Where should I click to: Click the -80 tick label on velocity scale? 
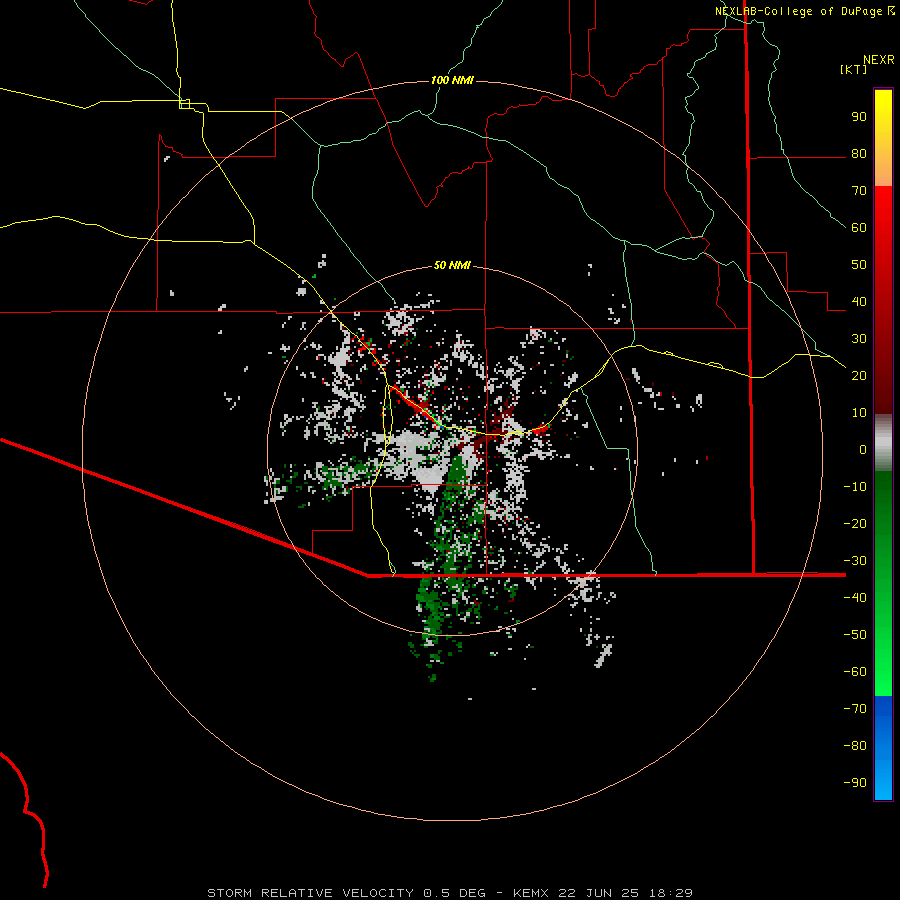click(x=855, y=746)
